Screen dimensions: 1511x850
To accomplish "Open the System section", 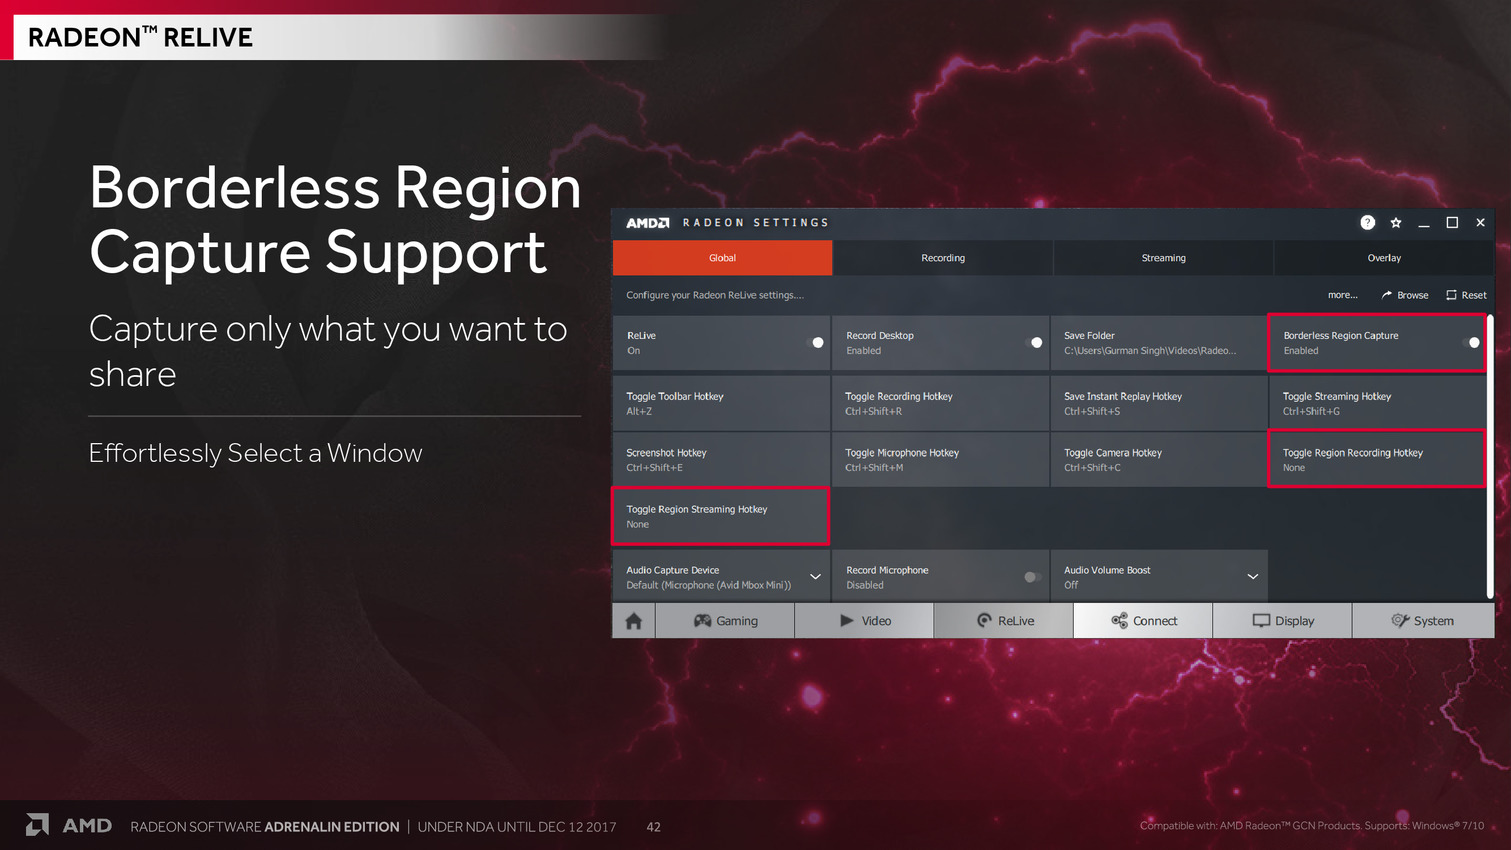I will pyautogui.click(x=1422, y=621).
